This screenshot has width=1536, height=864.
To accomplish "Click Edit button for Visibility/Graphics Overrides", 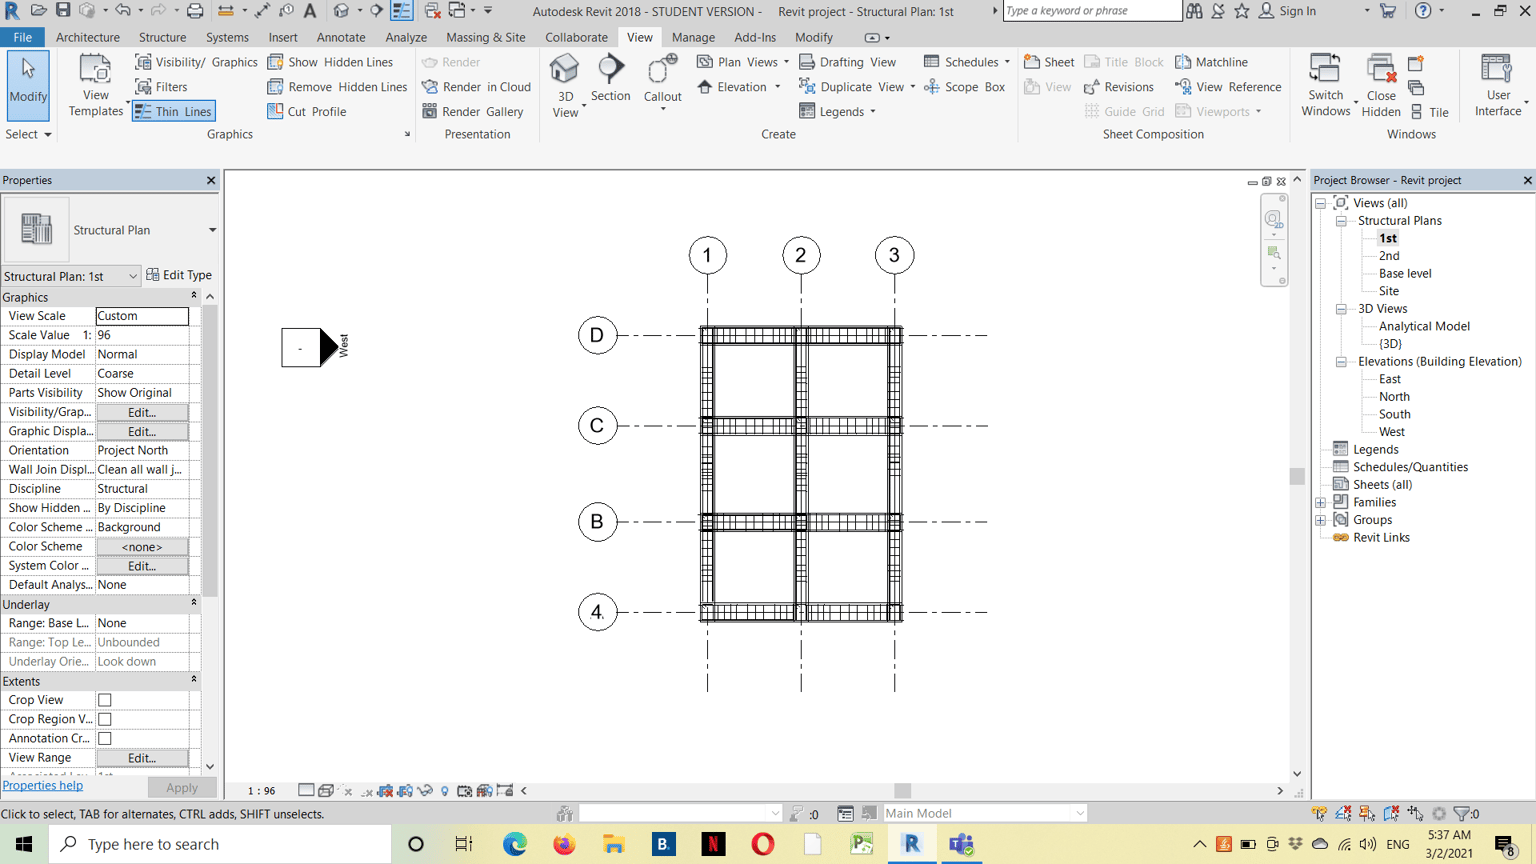I will tap(142, 412).
